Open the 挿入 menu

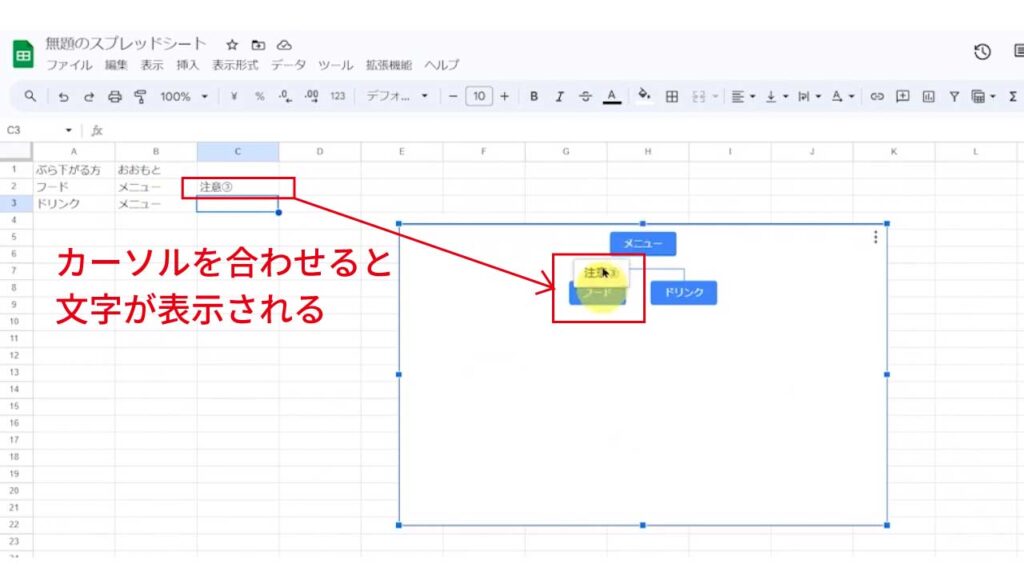187,65
